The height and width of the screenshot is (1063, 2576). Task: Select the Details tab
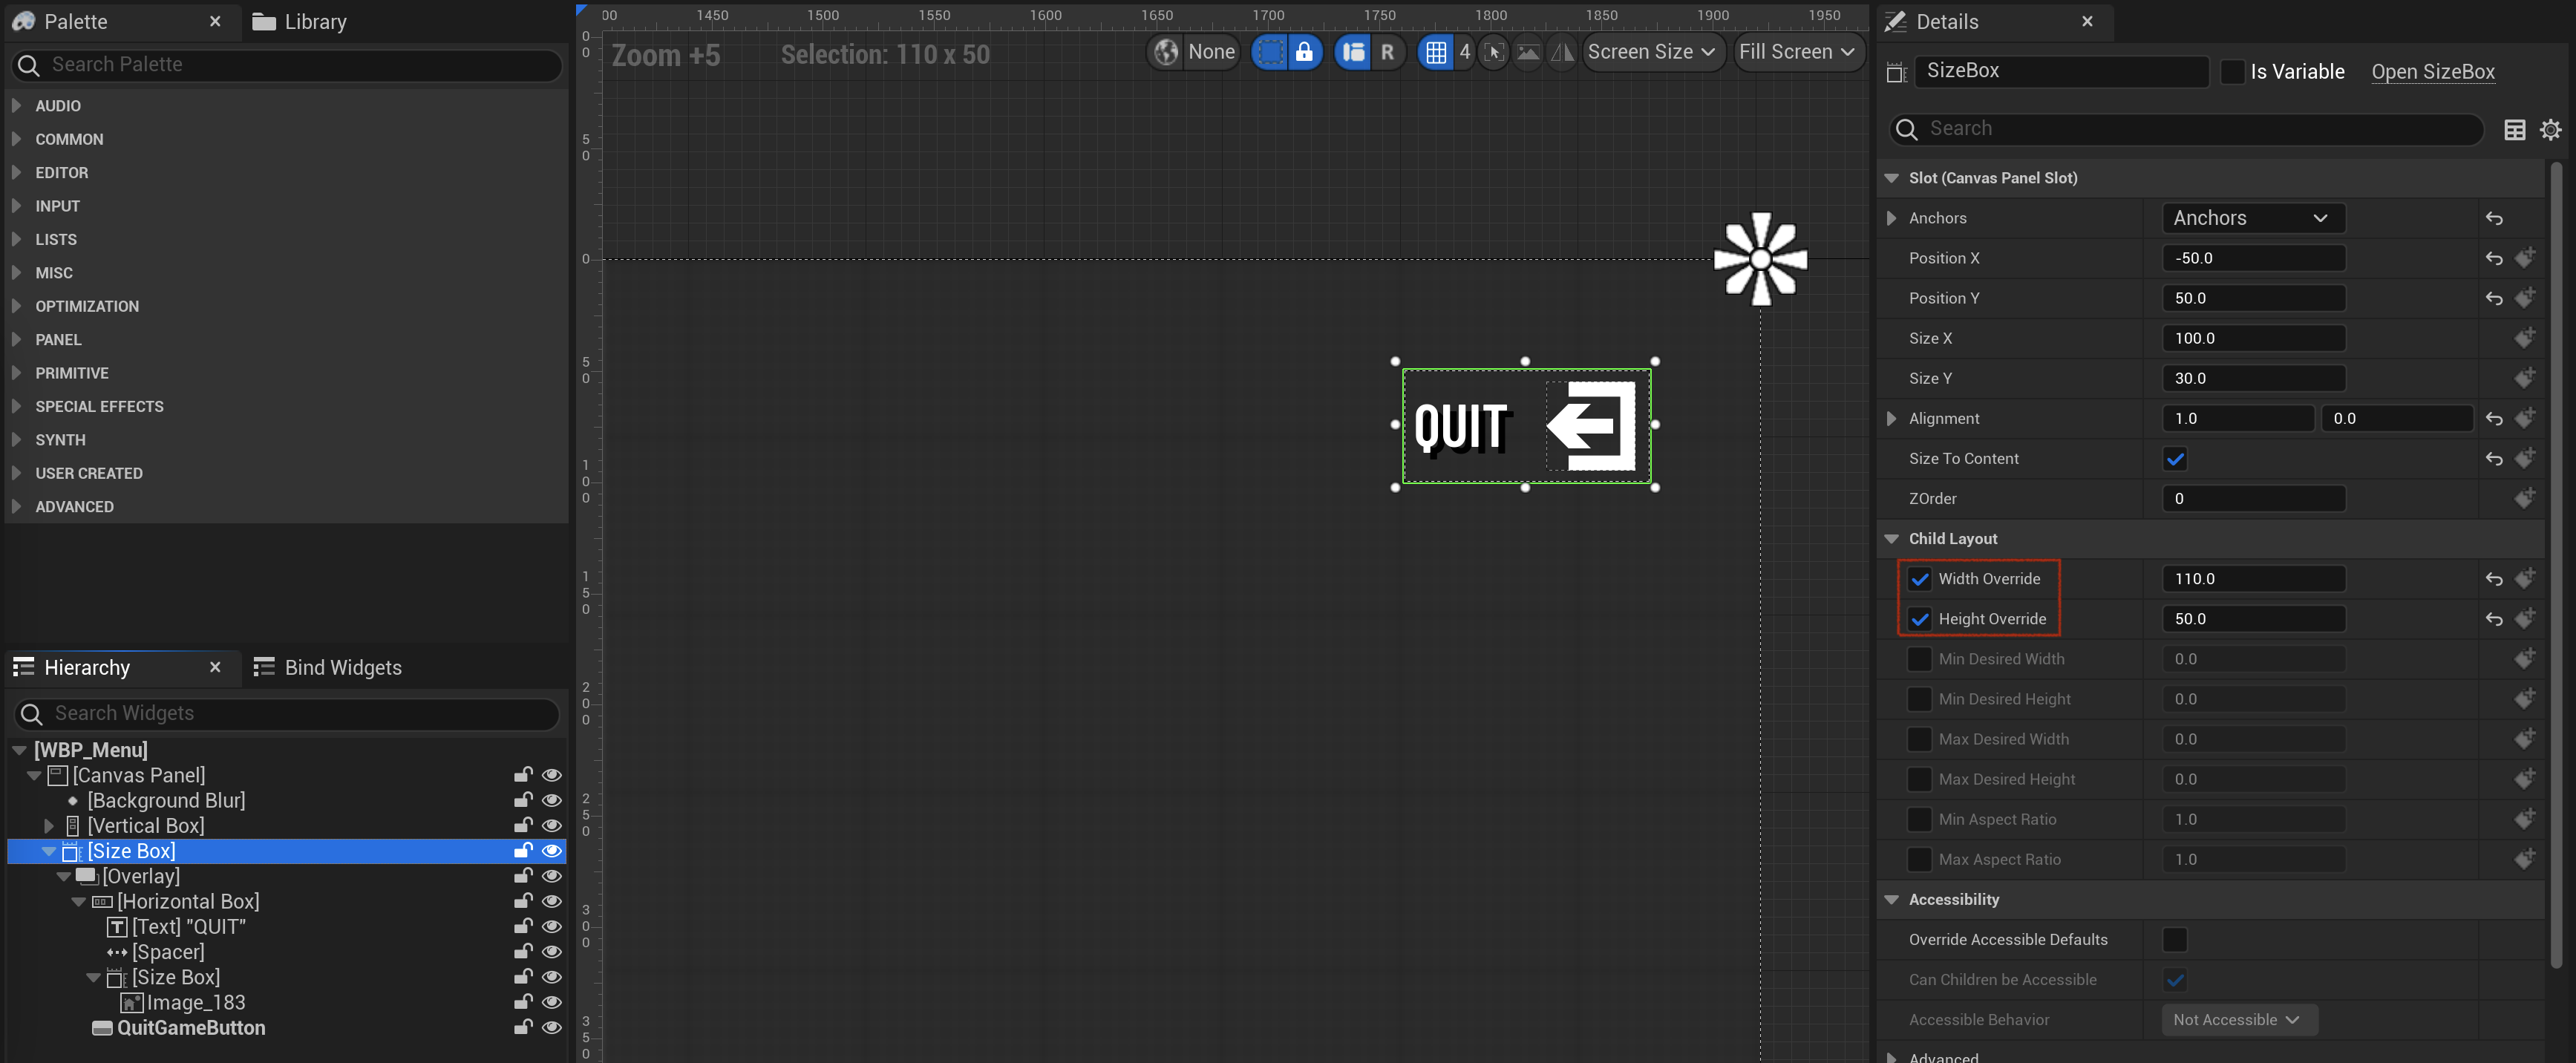pos(1947,21)
